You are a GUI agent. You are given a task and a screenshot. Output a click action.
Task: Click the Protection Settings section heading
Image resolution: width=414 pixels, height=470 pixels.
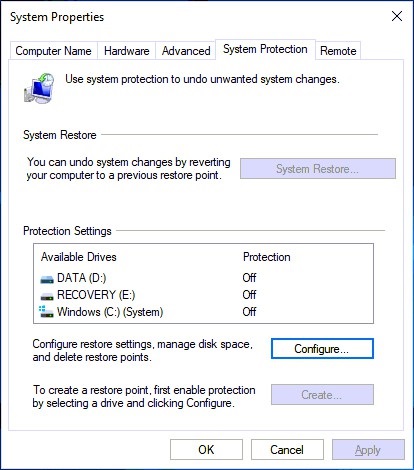(x=67, y=231)
